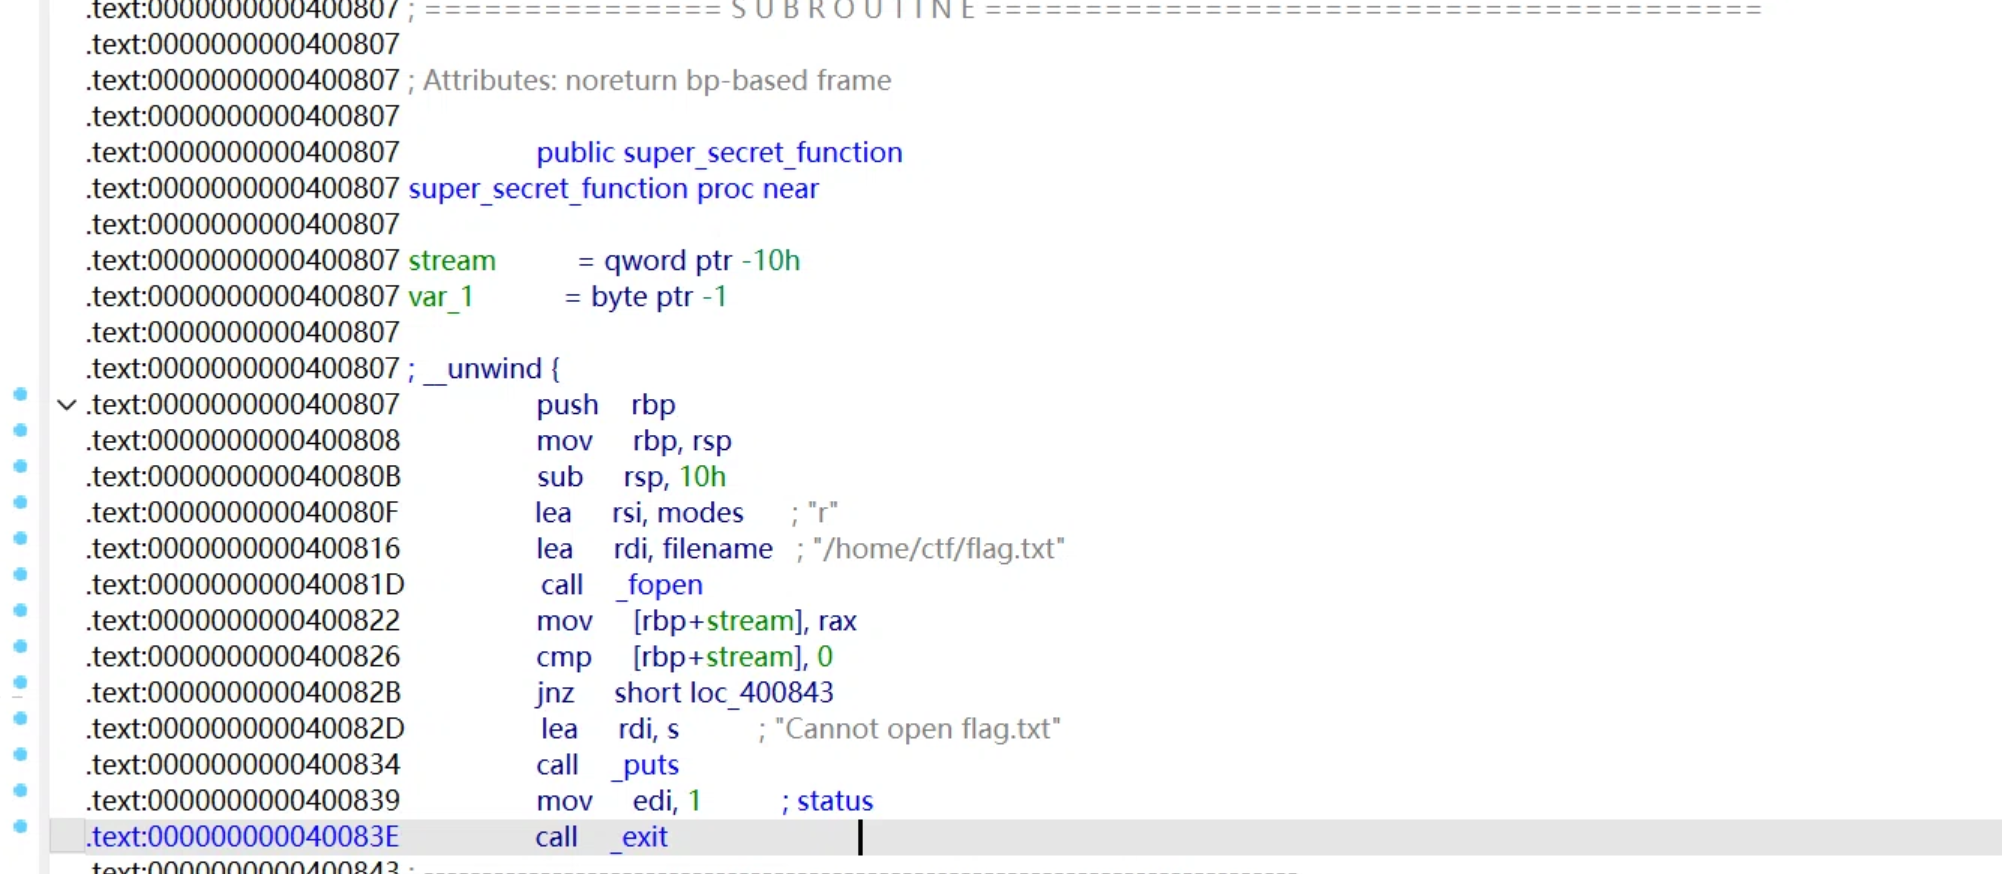The height and width of the screenshot is (874, 2002).
Task: Follow the _puts call target
Action: tap(645, 765)
